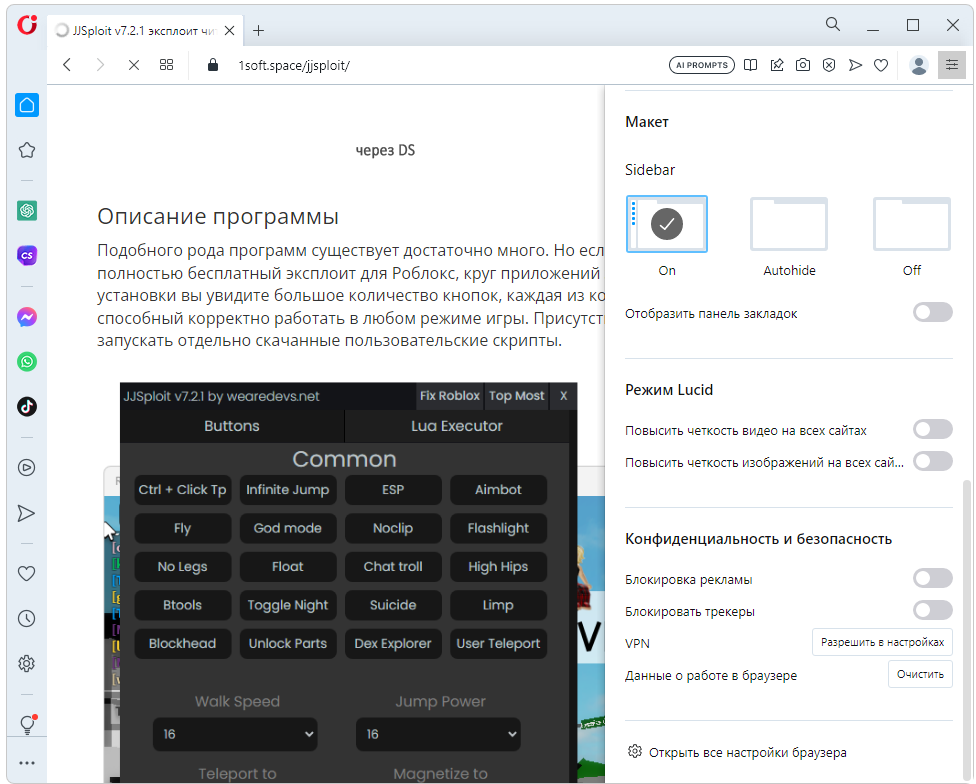Enable Lucid mode video sharpness toggle
976x784 pixels.
932,429
